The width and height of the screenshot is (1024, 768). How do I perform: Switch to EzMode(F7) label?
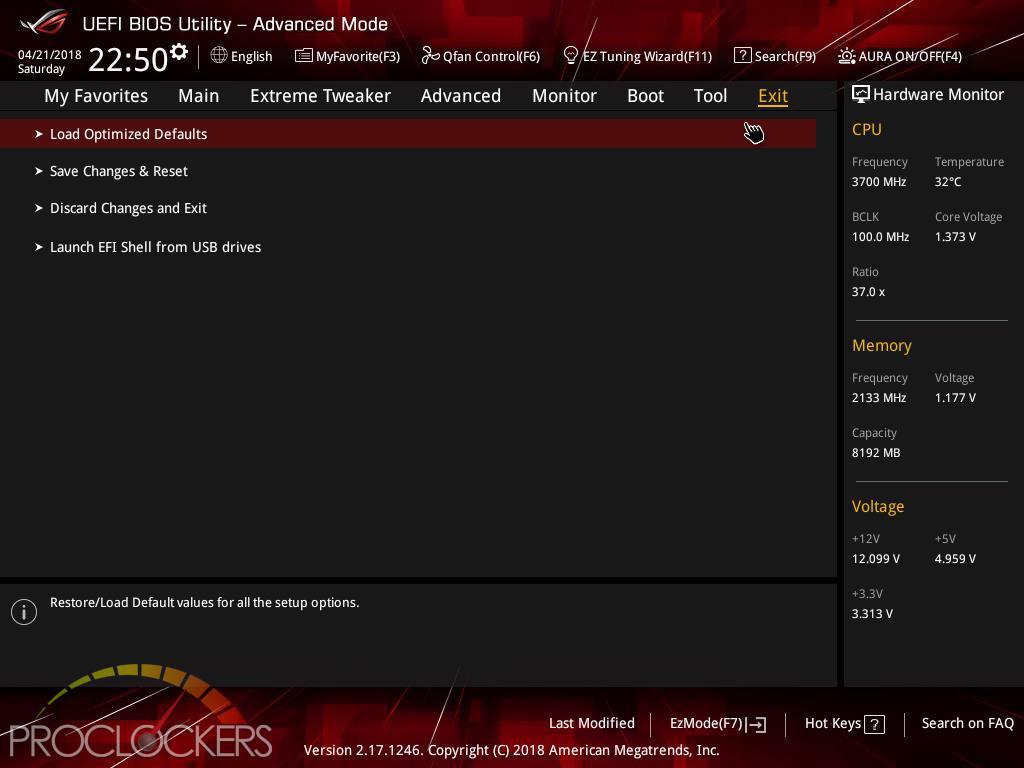tap(706, 724)
